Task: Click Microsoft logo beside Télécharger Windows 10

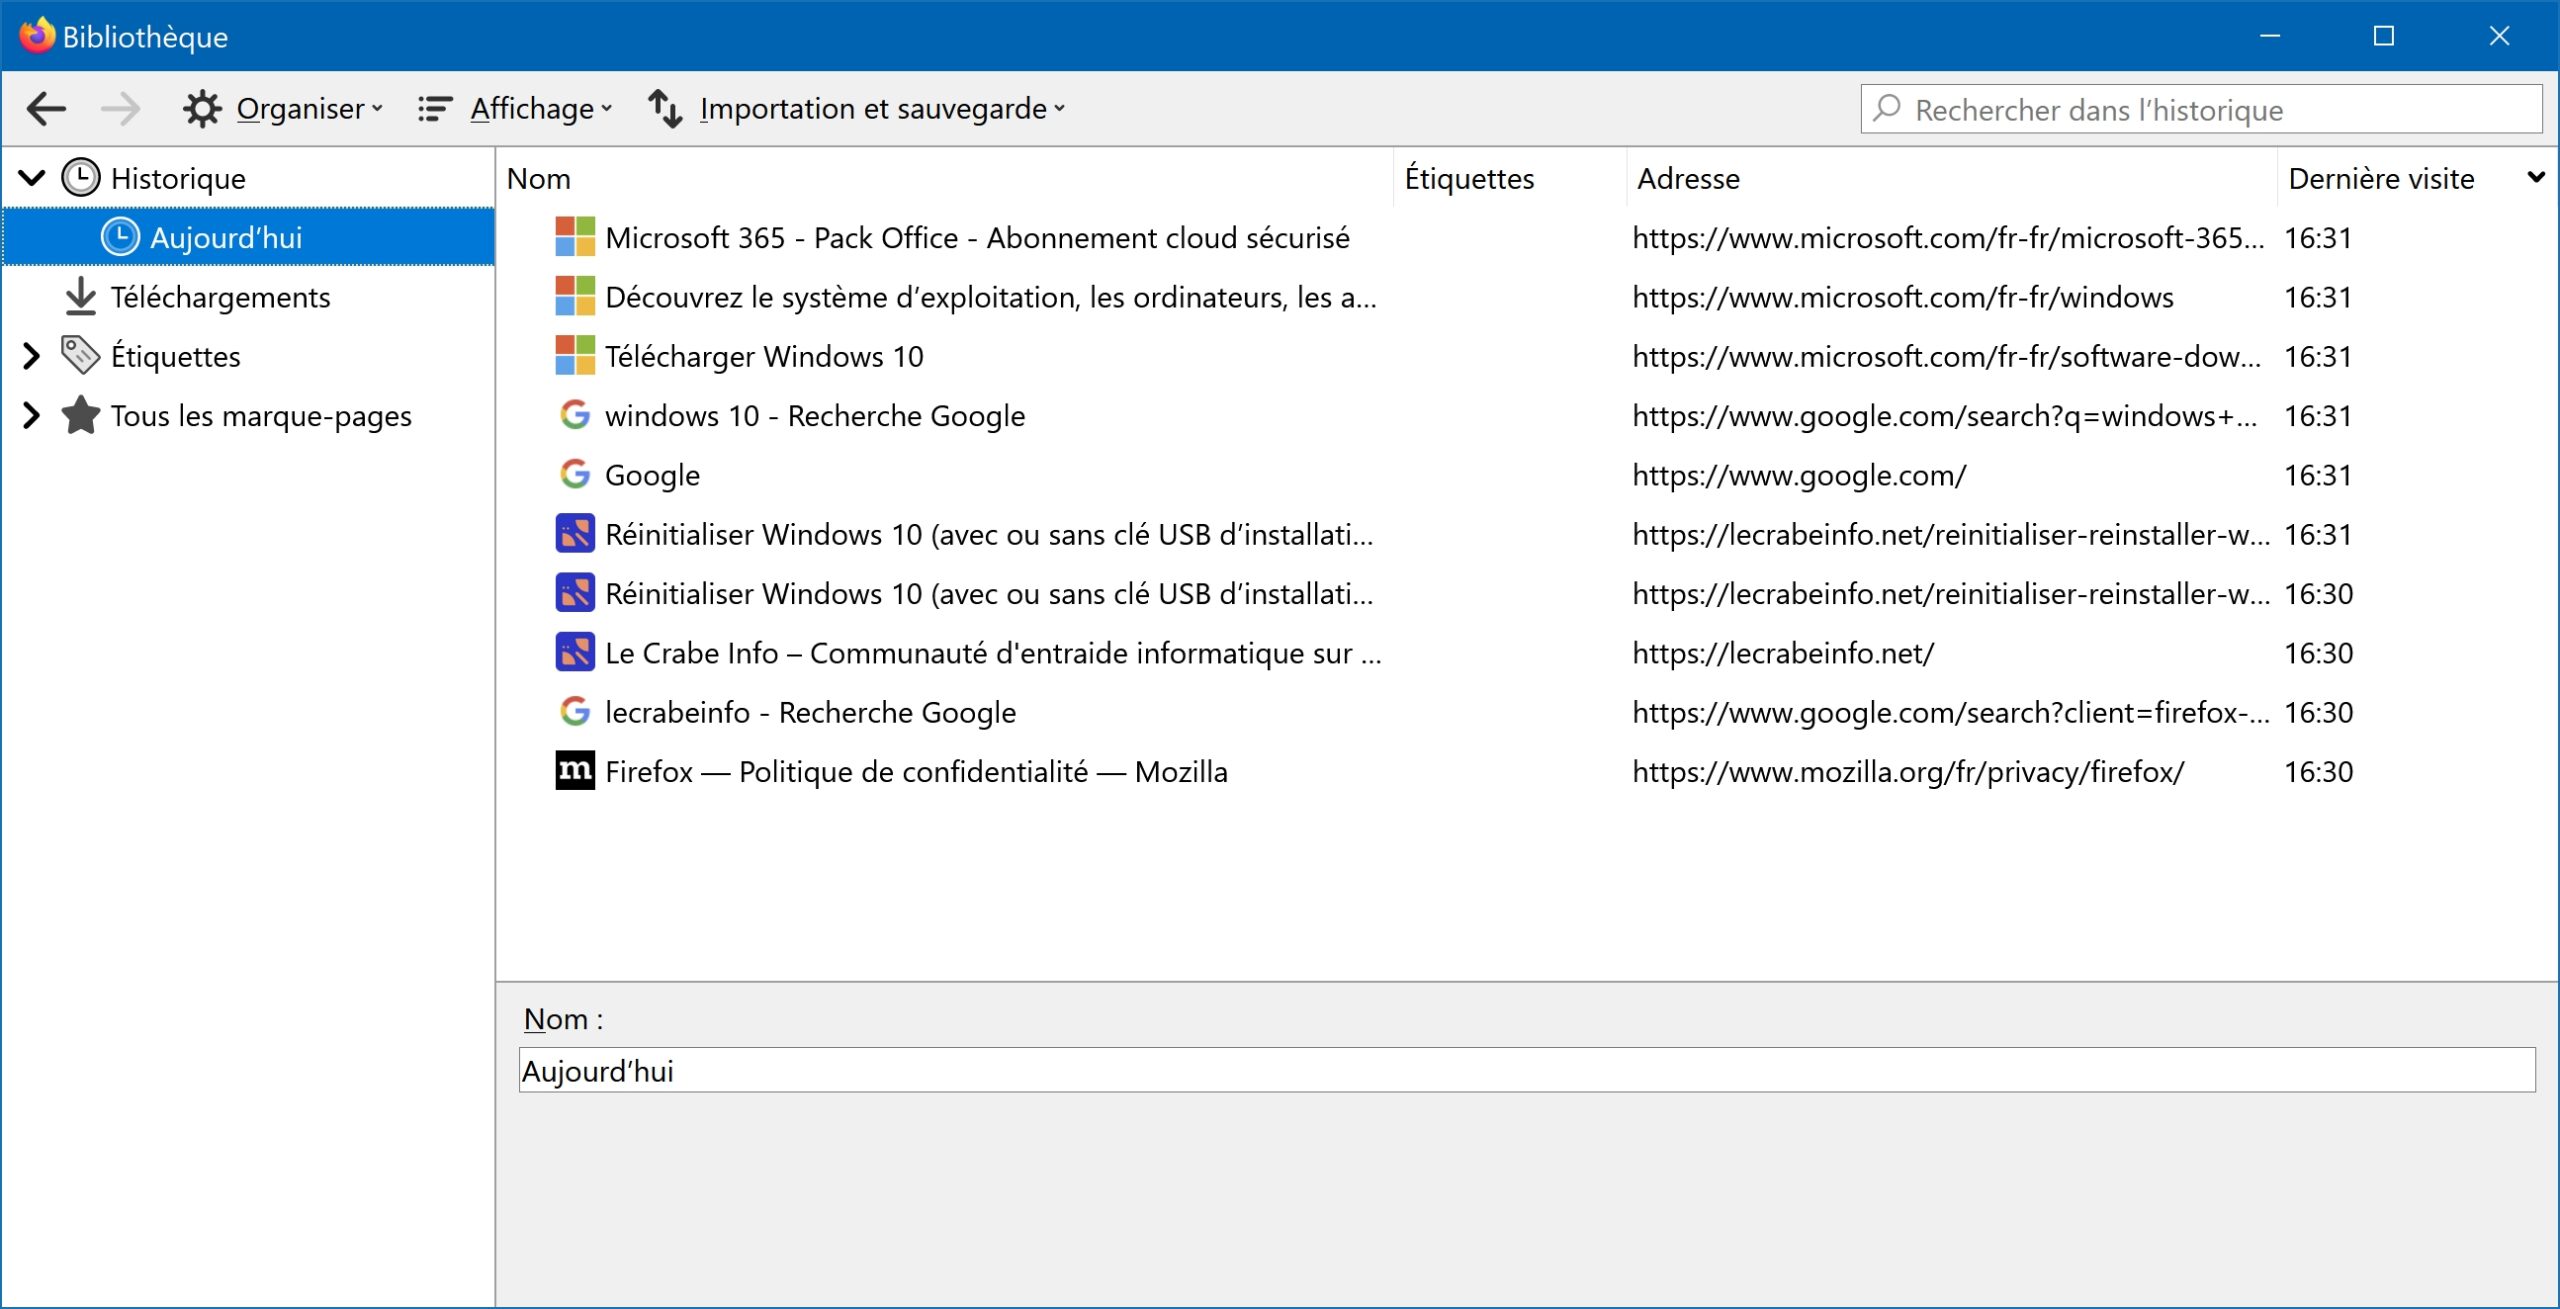Action: (575, 355)
